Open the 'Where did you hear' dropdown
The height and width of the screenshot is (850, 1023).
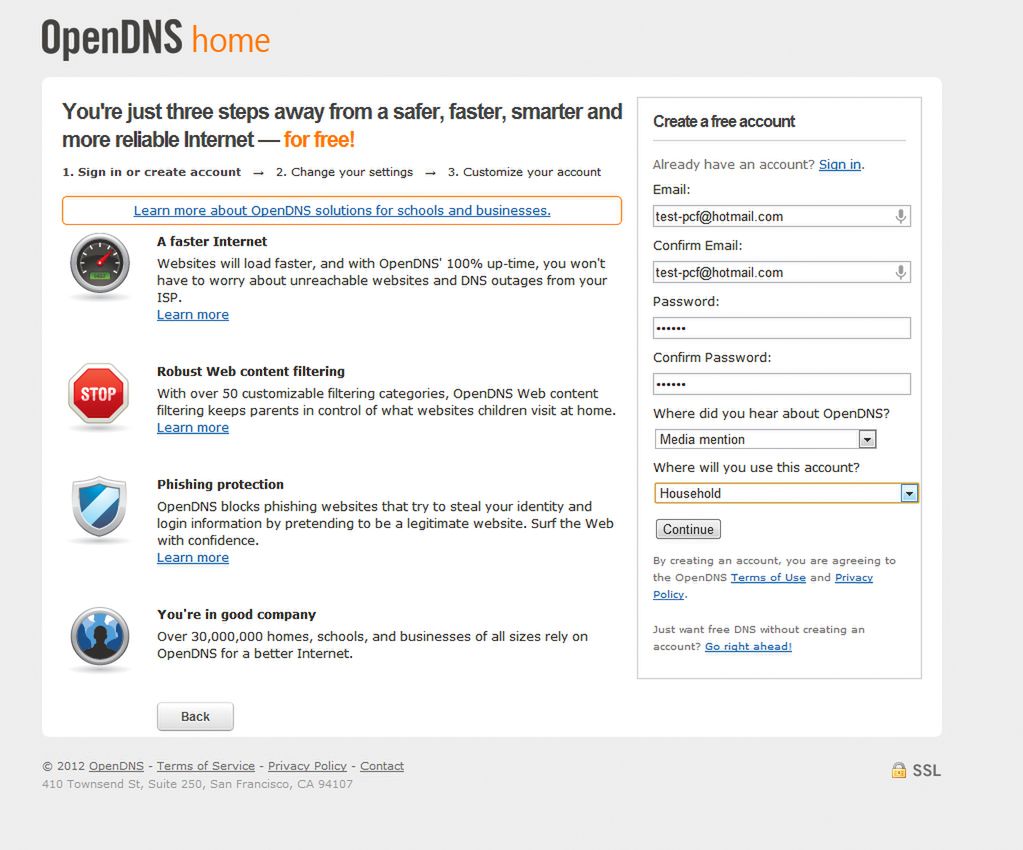pos(867,439)
